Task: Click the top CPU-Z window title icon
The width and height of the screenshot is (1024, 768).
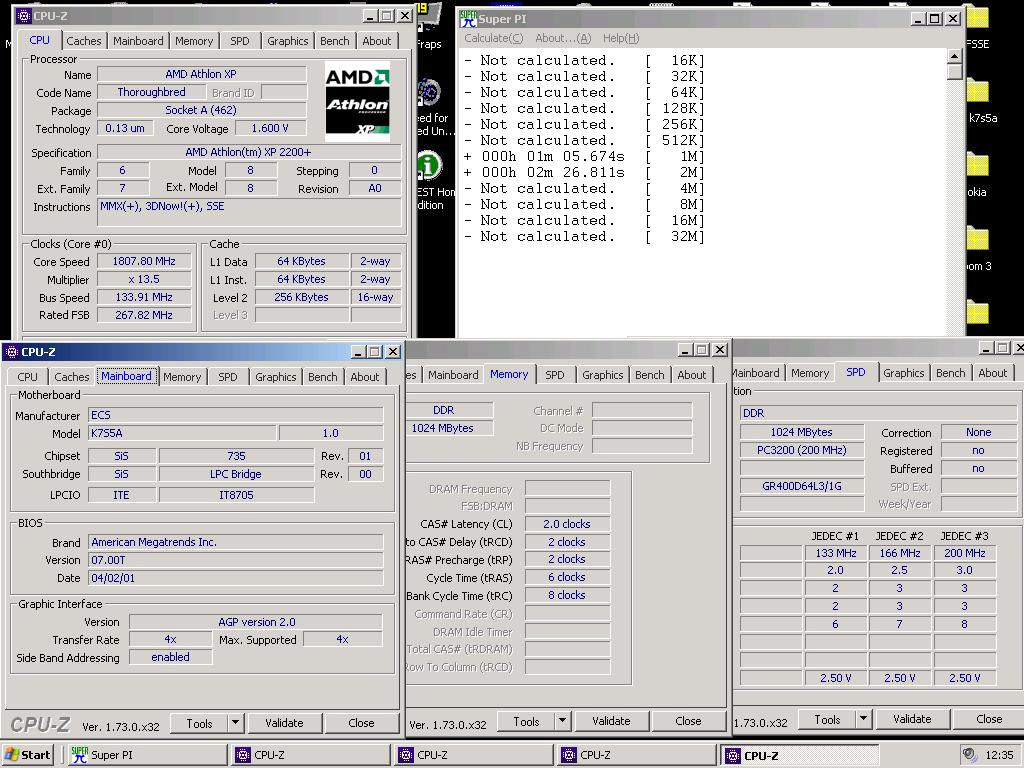Action: pos(24,16)
